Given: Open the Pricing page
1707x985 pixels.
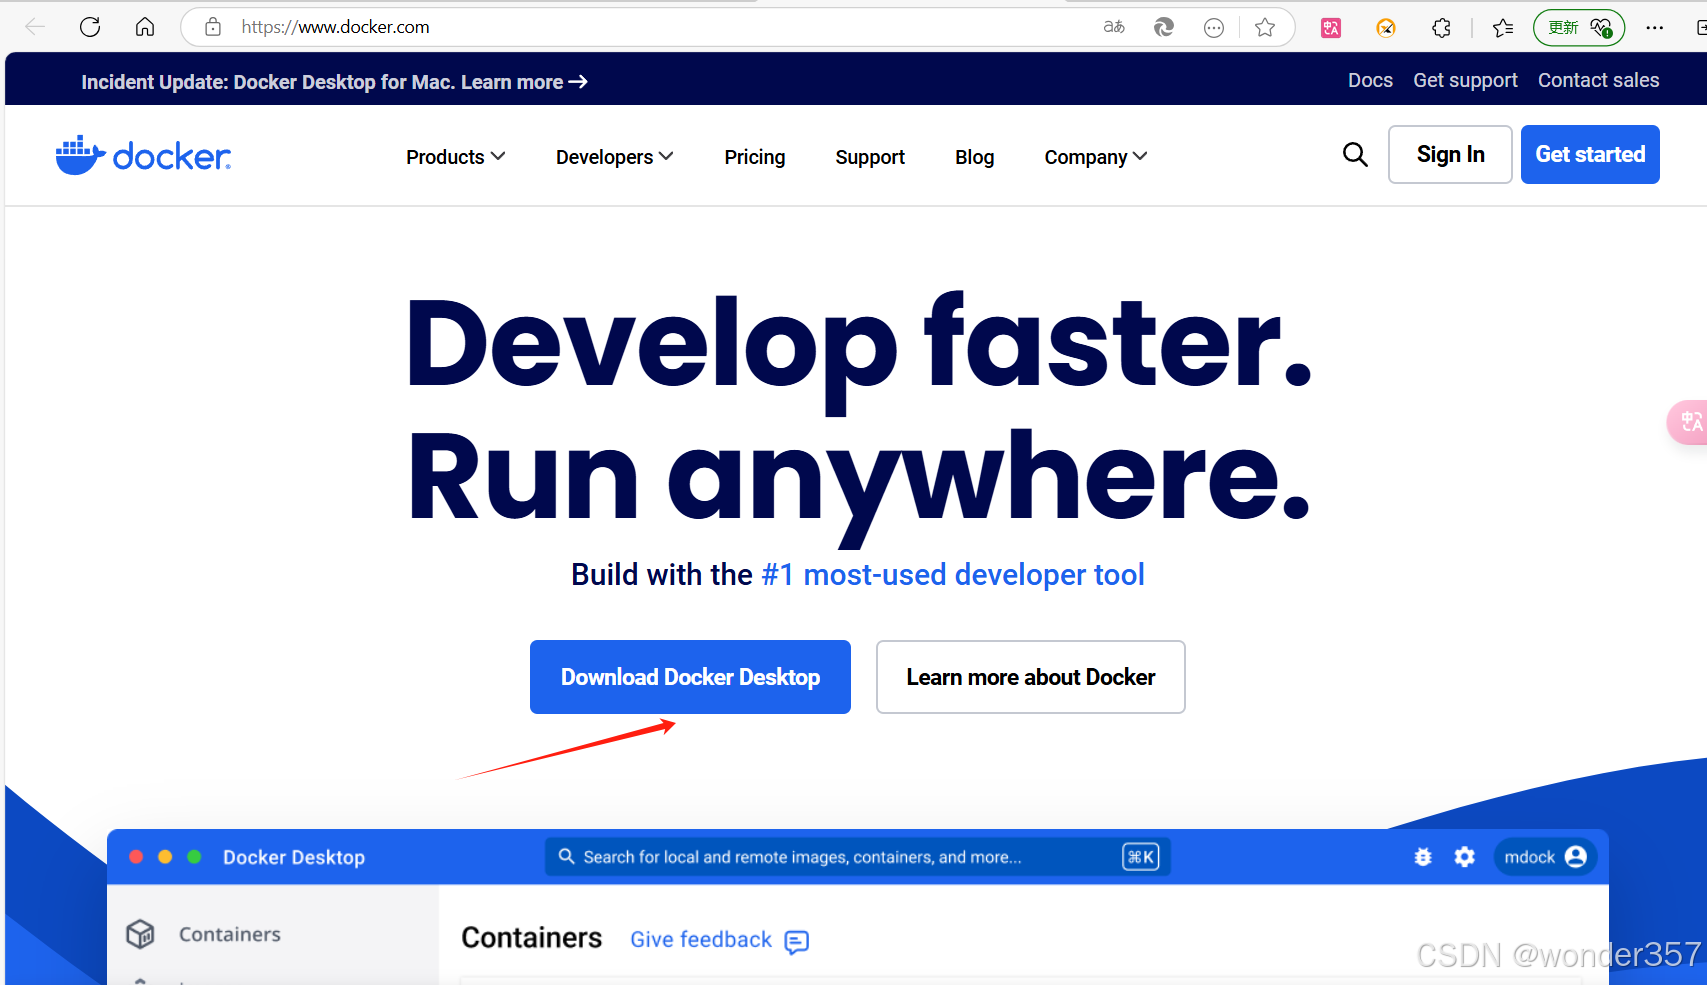Looking at the screenshot, I should click(x=755, y=157).
